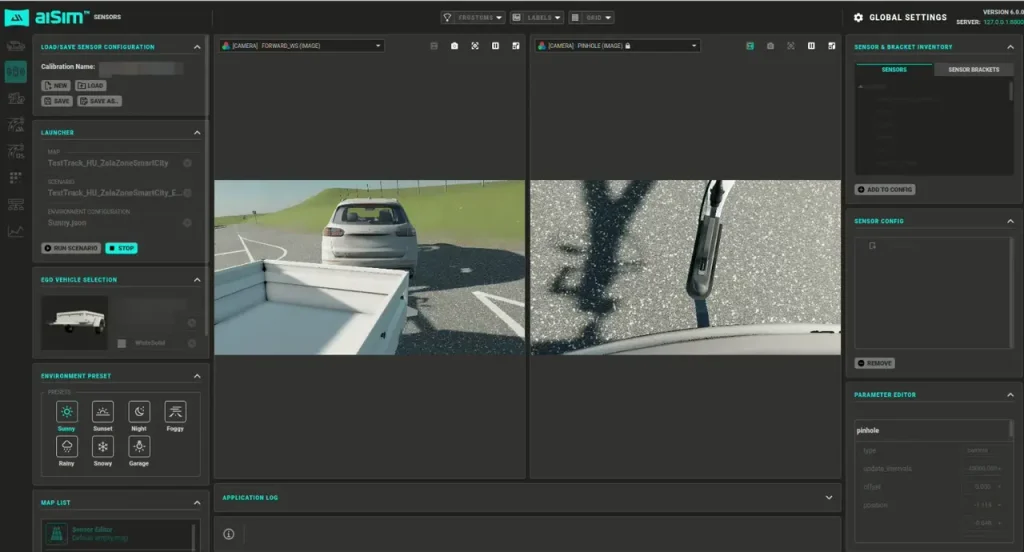Click the NEW configuration button
This screenshot has height=552, width=1024.
point(56,86)
